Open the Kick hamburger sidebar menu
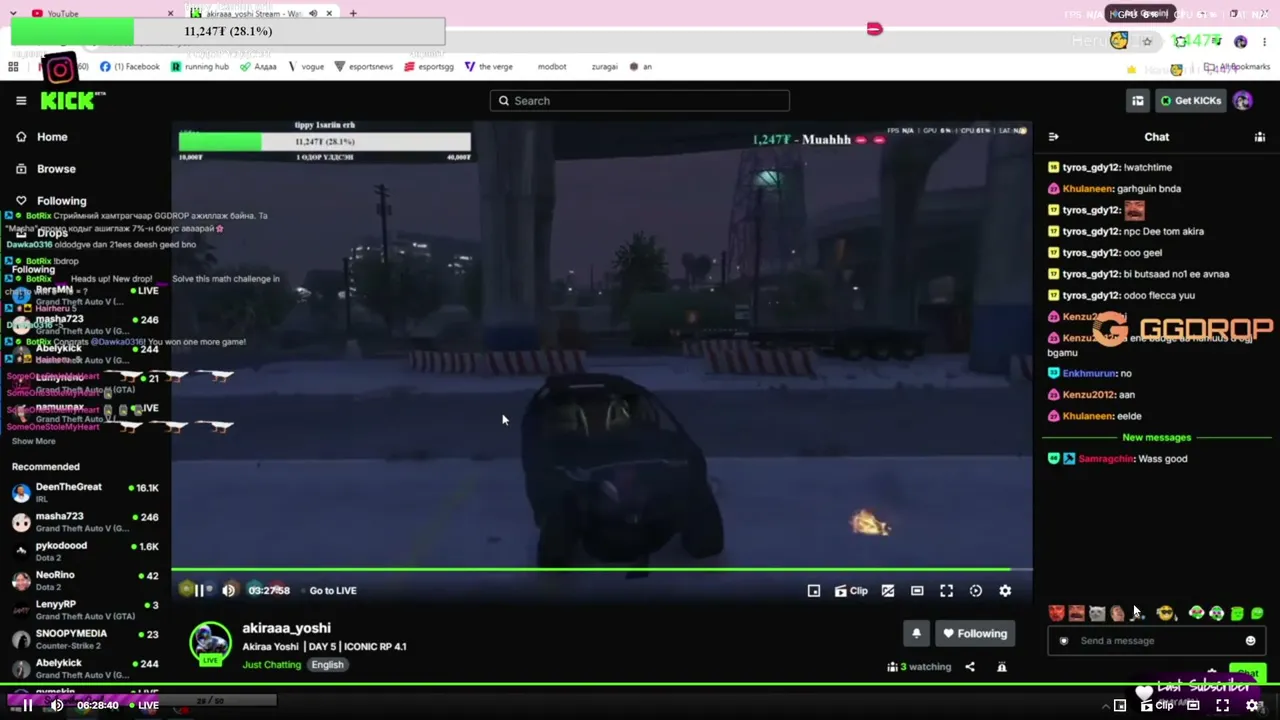The height and width of the screenshot is (720, 1280). pos(21,101)
